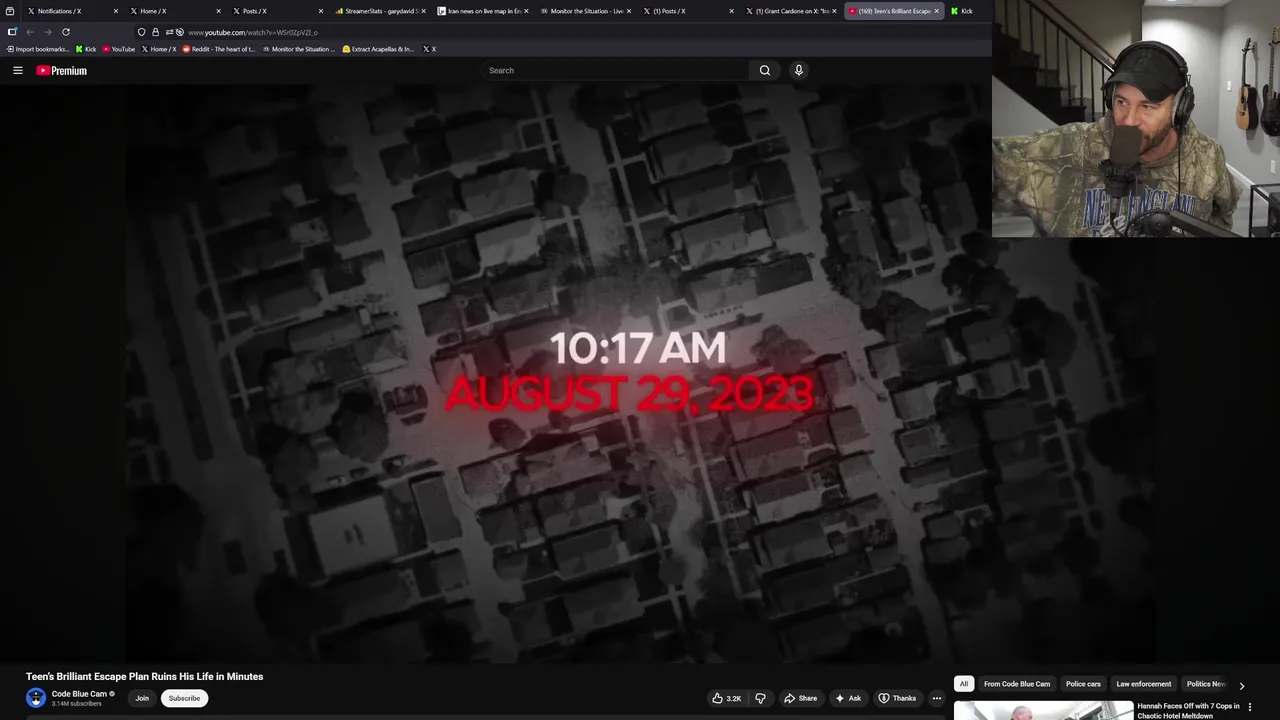Open the Ask AI button
Screen dimensions: 1280x720
(x=848, y=698)
